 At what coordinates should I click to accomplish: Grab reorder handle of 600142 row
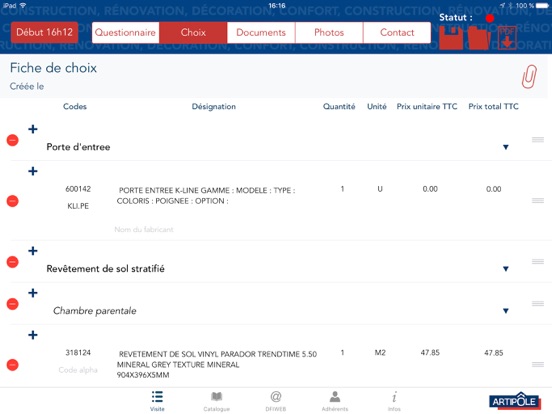click(x=538, y=201)
